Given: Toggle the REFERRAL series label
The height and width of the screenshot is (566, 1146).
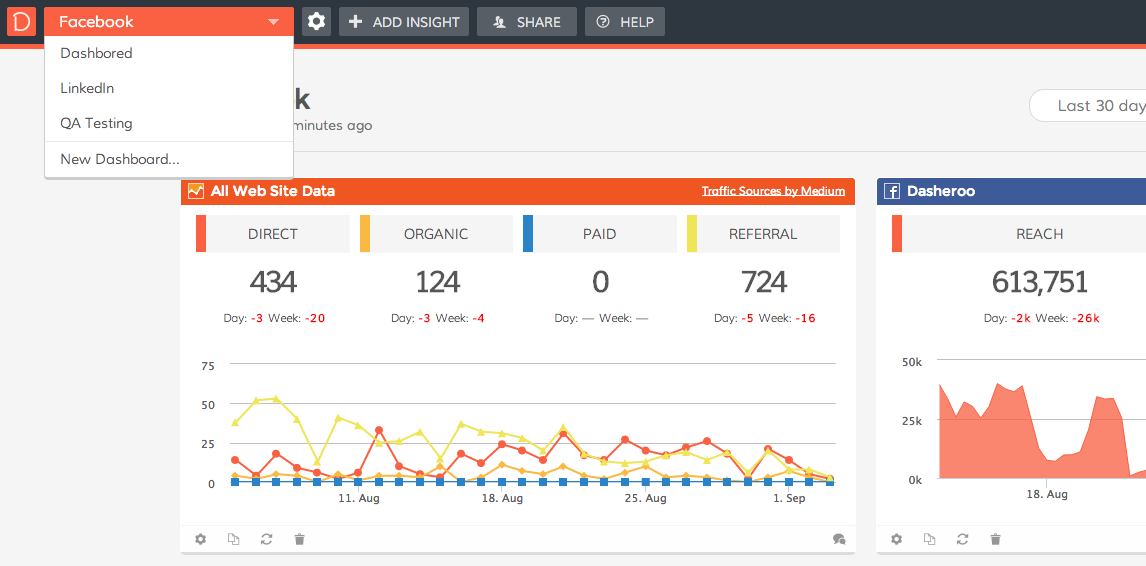Looking at the screenshot, I should pos(763,234).
